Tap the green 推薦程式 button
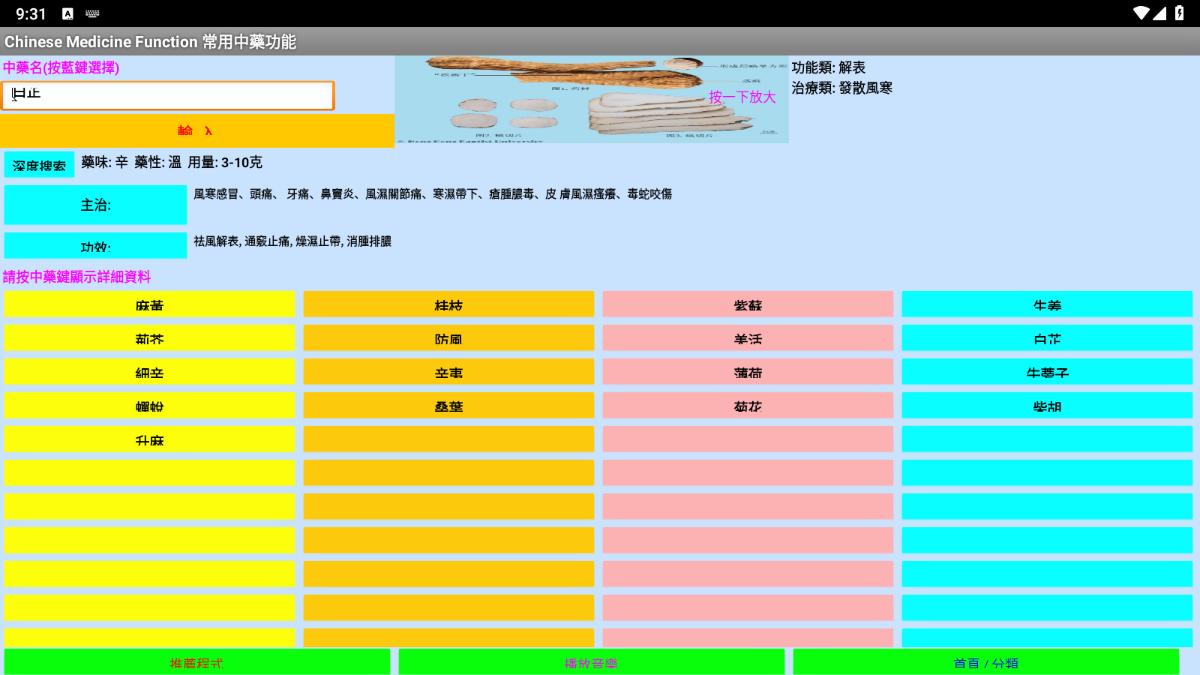This screenshot has height=675, width=1200. [x=197, y=662]
